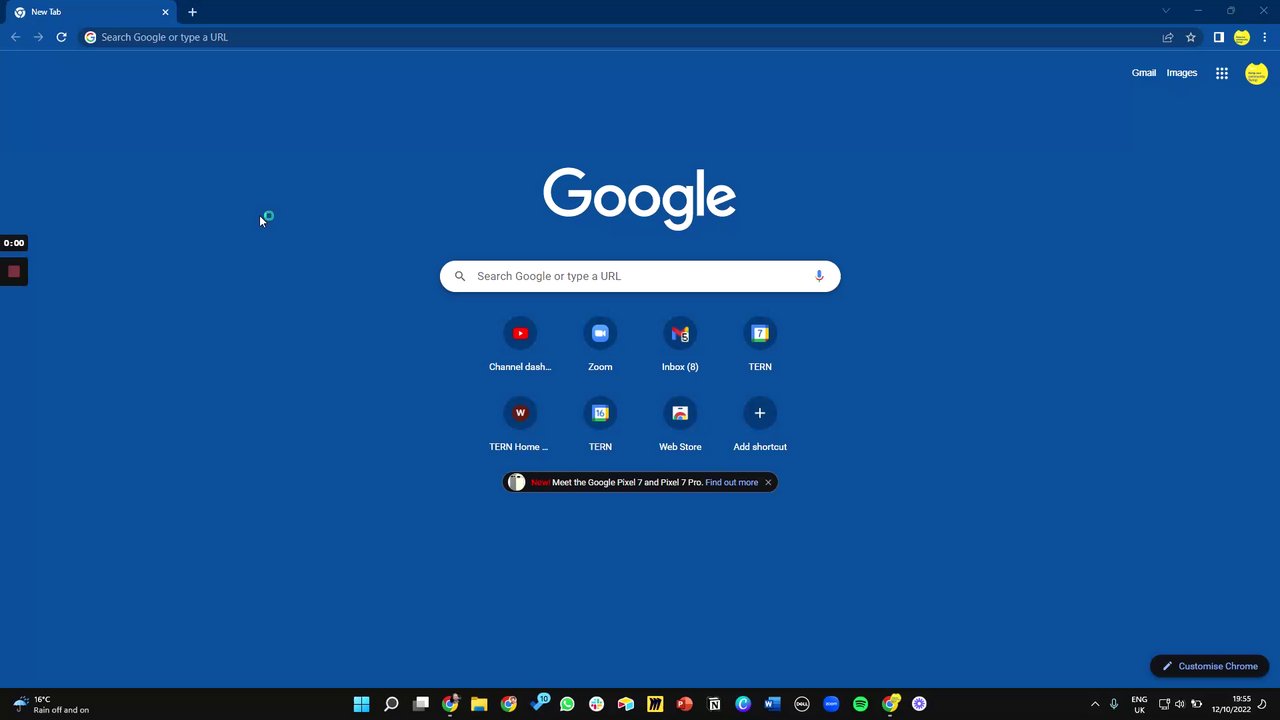1280x720 pixels.
Task: Follow the Images link at top right
Action: pos(1182,73)
